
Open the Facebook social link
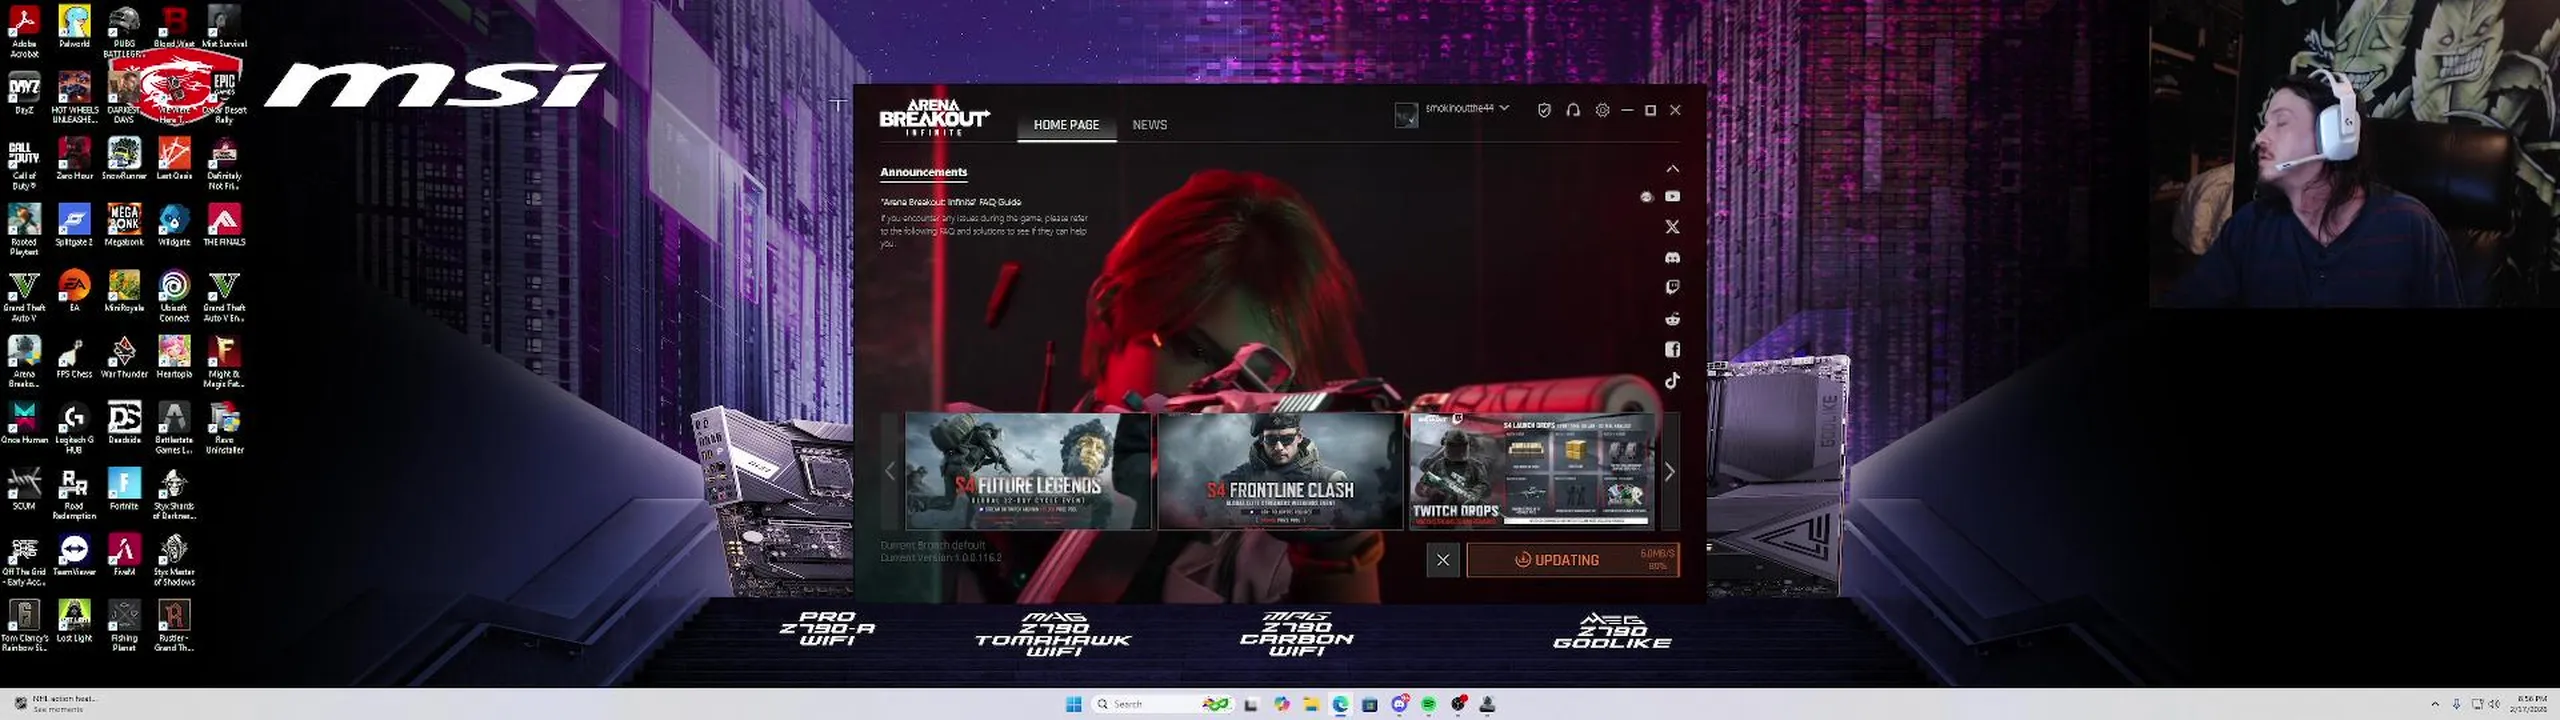pyautogui.click(x=1672, y=350)
